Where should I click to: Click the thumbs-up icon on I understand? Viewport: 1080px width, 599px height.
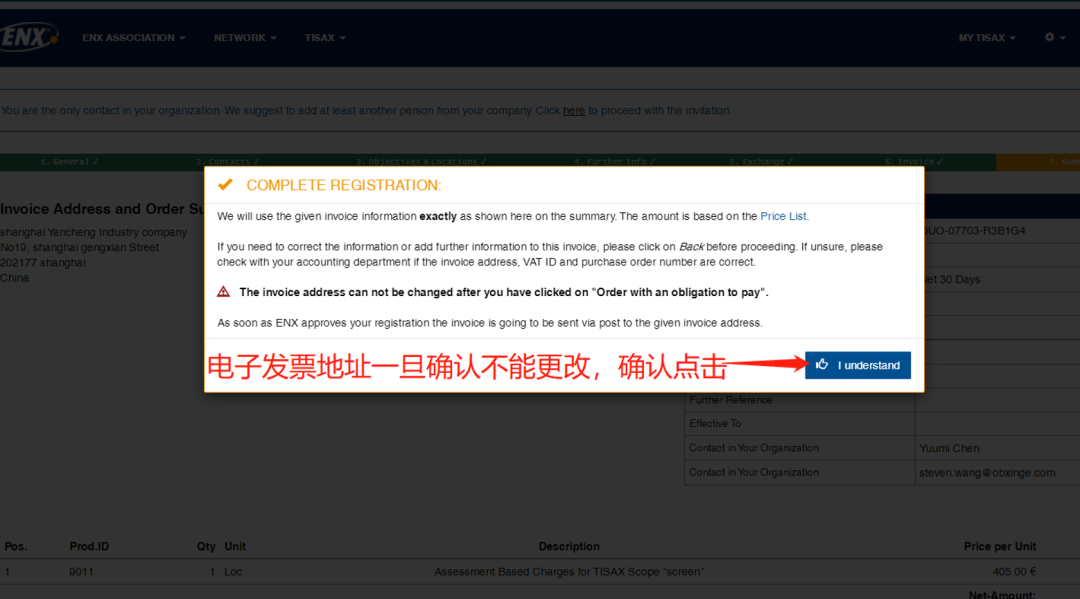(822, 364)
